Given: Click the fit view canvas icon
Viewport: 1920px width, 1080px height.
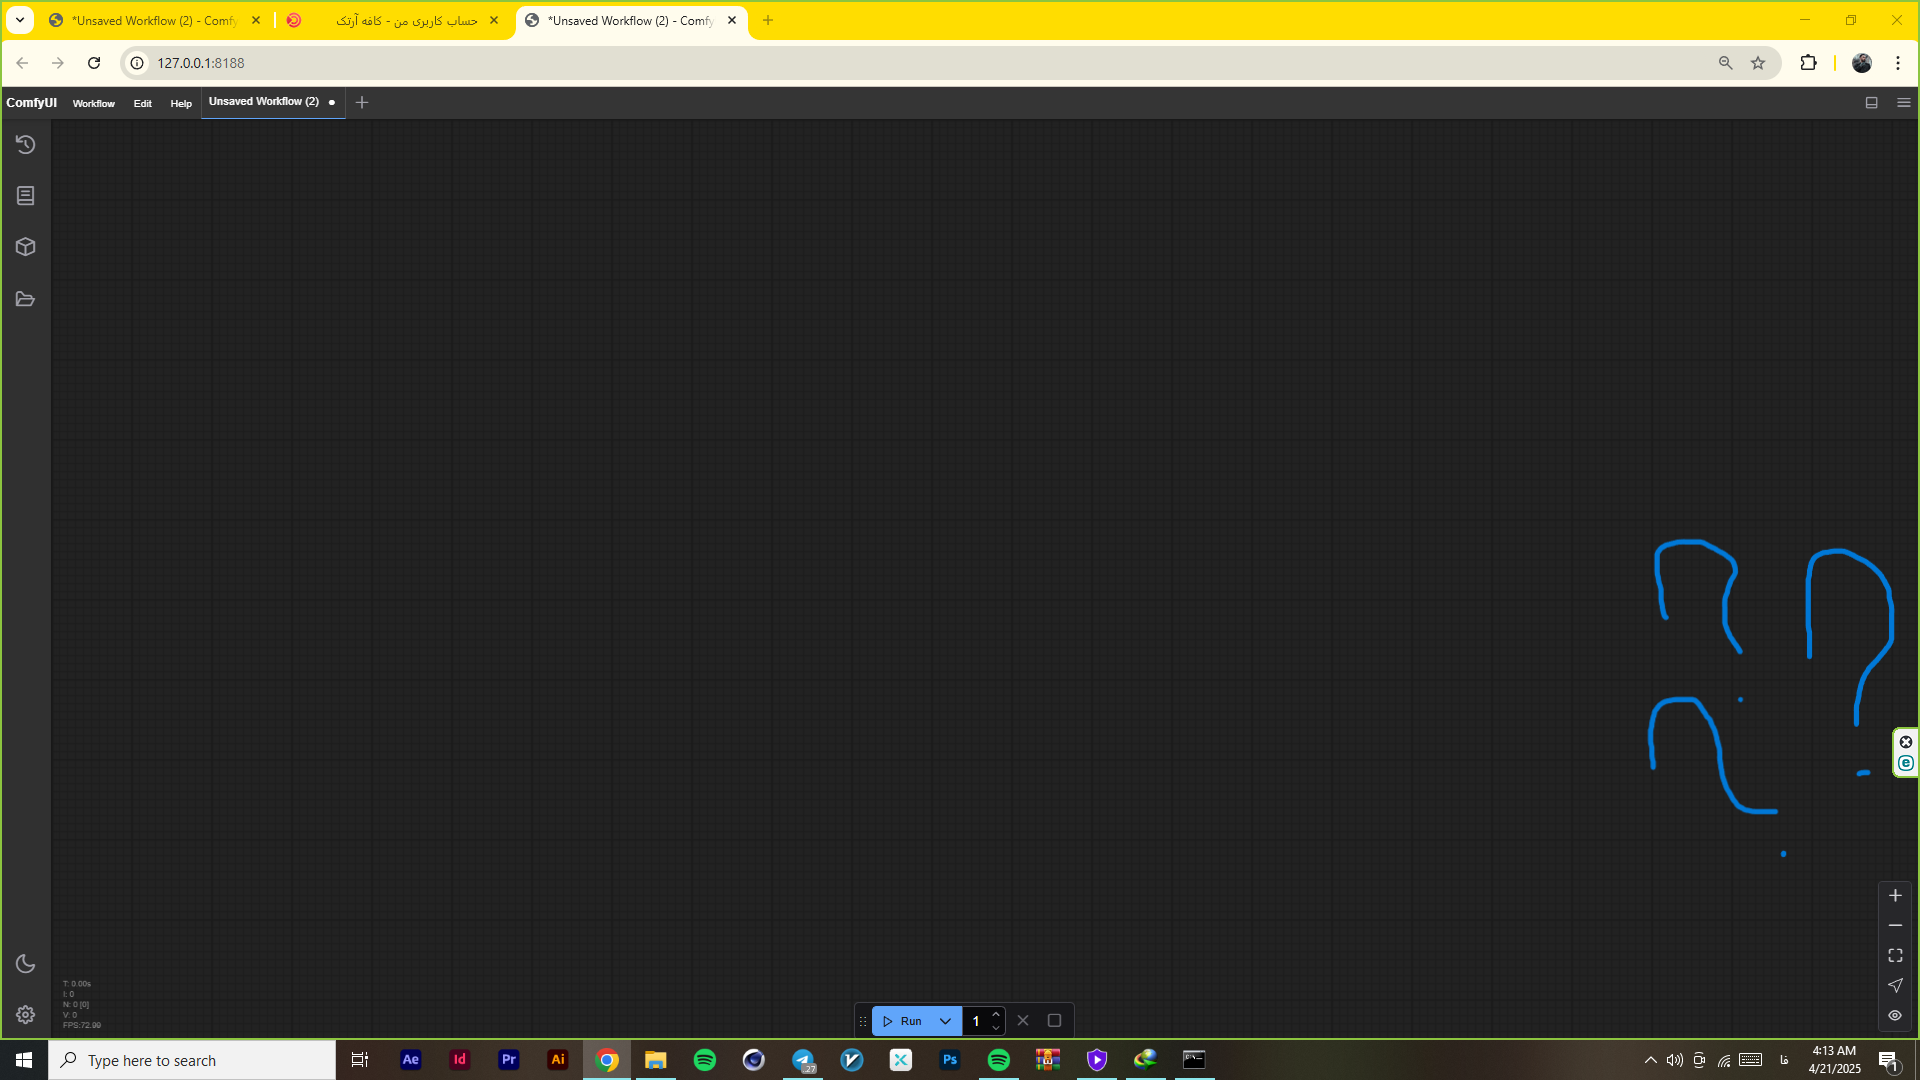Looking at the screenshot, I should (x=1895, y=956).
